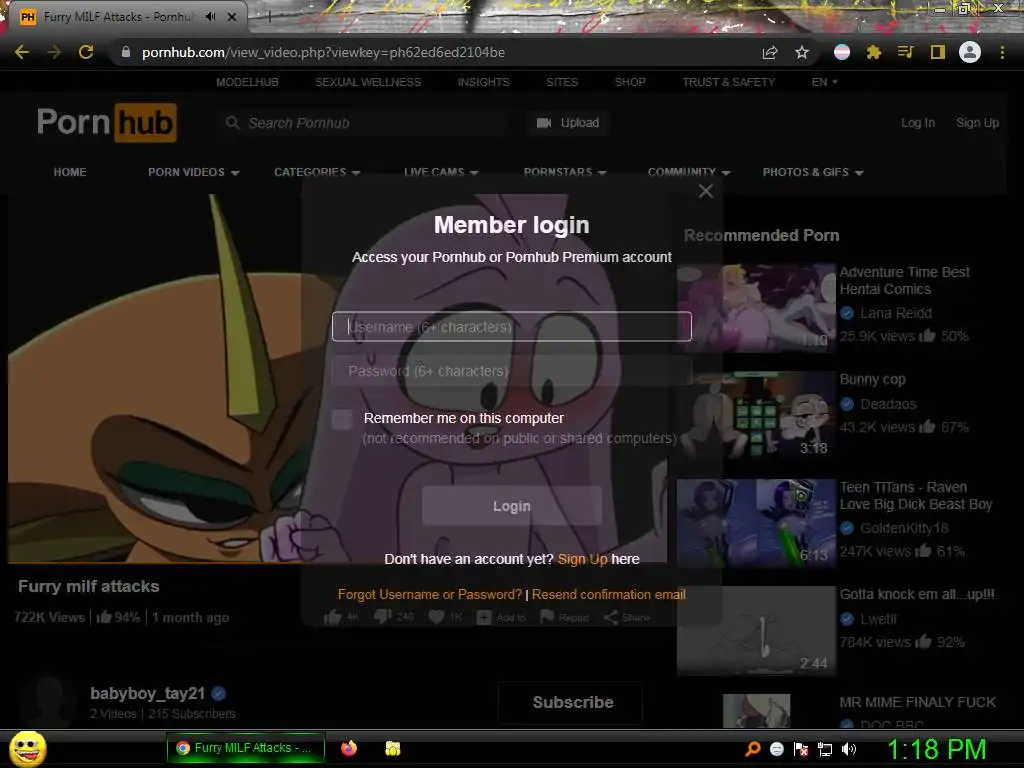This screenshot has width=1024, height=768.
Task: Focus the site search box
Action: [363, 123]
